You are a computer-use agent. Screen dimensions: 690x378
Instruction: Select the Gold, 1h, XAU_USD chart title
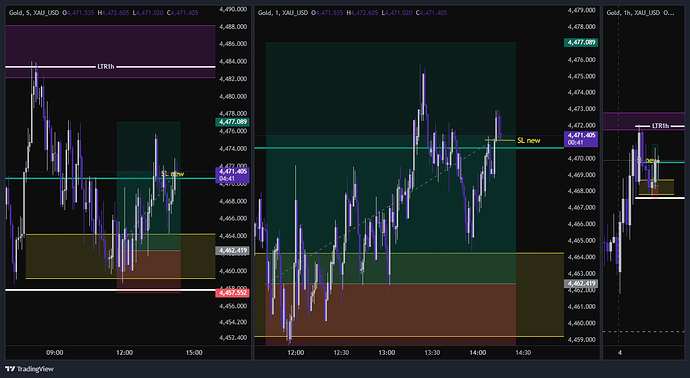633,13
